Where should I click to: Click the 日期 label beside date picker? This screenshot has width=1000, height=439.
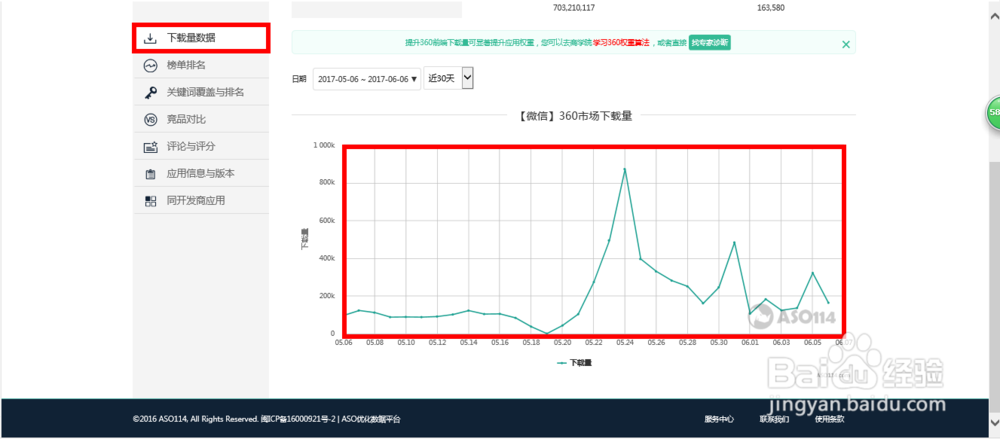click(299, 79)
